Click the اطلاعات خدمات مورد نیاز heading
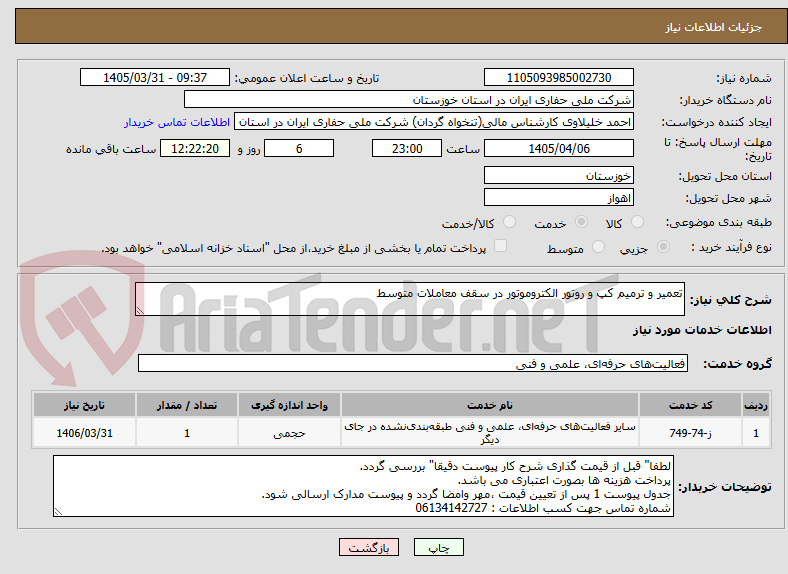The height and width of the screenshot is (574, 788). pos(702,330)
